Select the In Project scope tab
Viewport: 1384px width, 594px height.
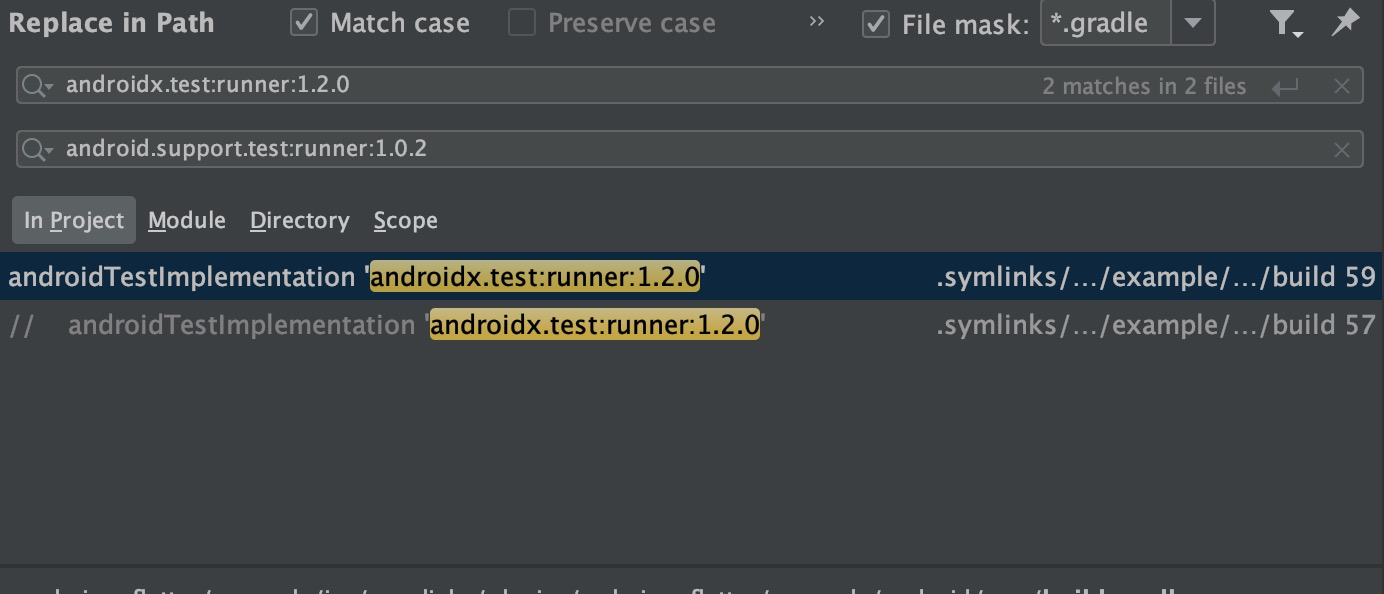[74, 220]
